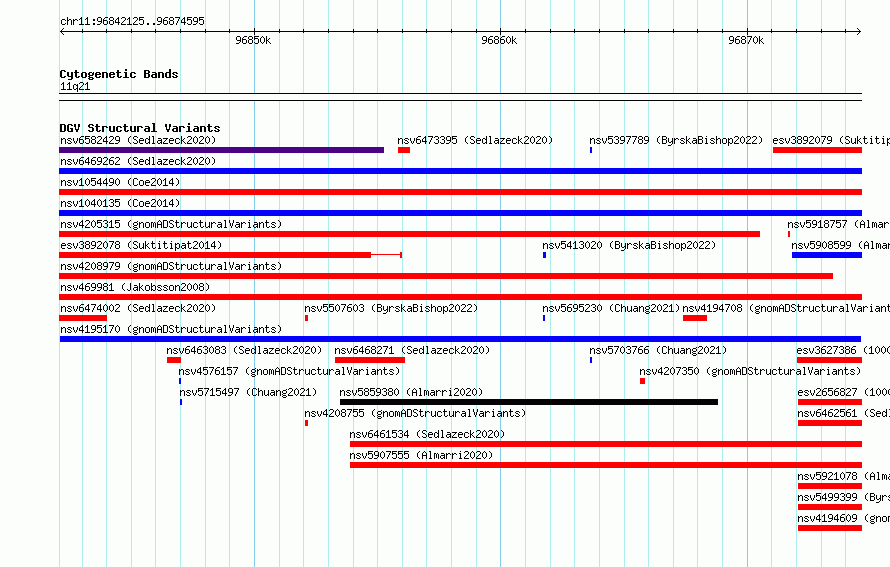Image resolution: width=890 pixels, height=567 pixels.
Task: Select the red nsv5907555 variant bar
Action: (x=606, y=465)
